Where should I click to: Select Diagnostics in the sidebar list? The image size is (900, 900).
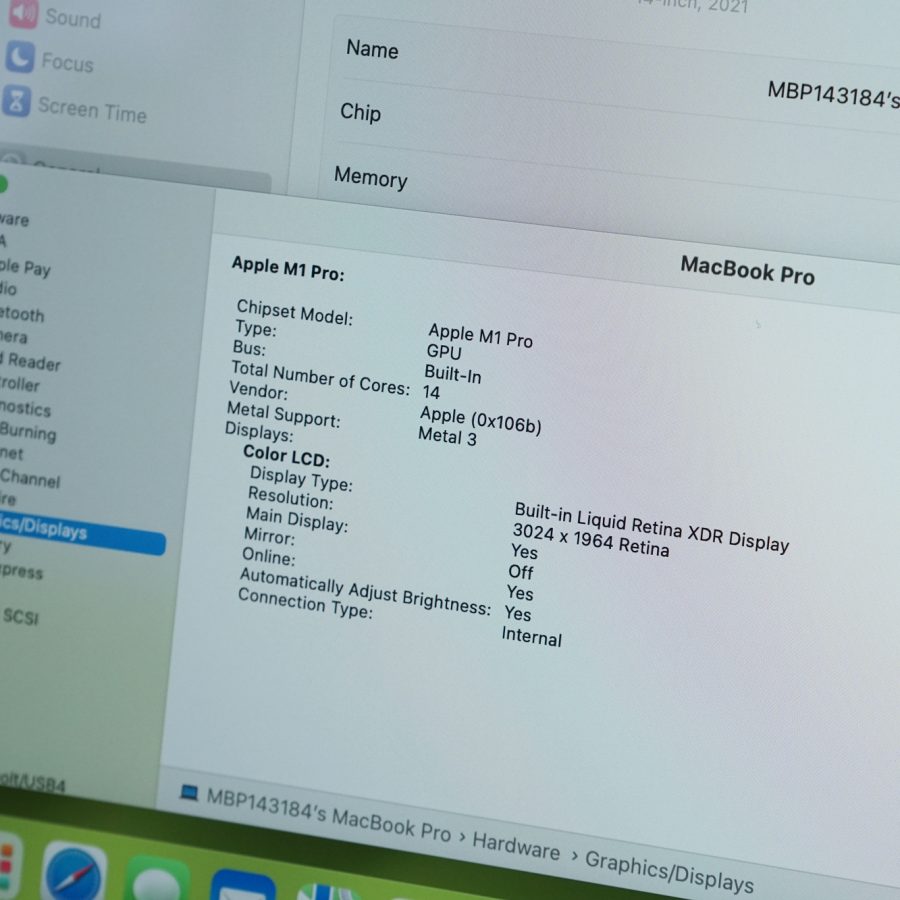pos(25,408)
